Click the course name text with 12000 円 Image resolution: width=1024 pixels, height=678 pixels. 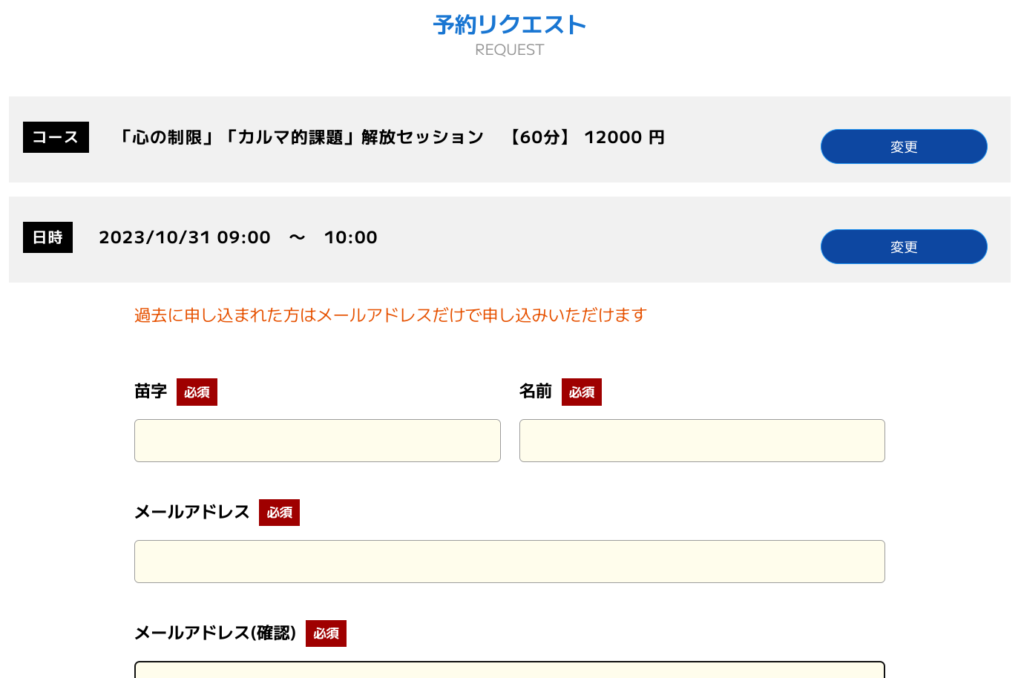tap(390, 137)
